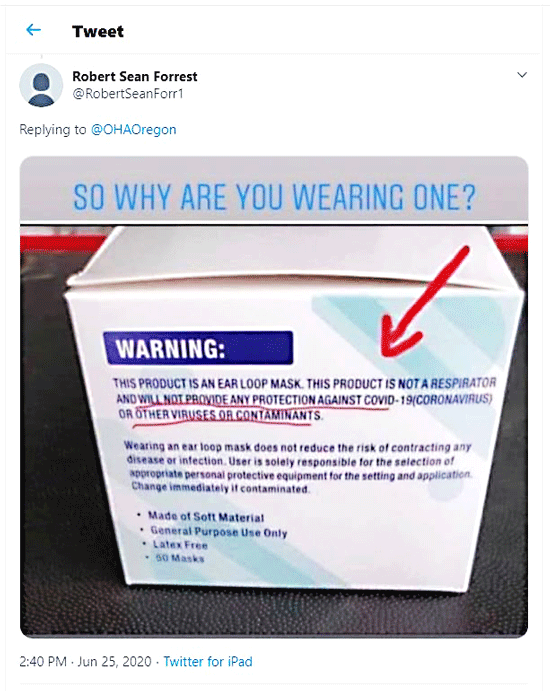Tap the red-underlined 'OTHER VIRUSES OR CONTAMINANTS' text
Viewport: 550px width, 691px height.
coord(228,415)
